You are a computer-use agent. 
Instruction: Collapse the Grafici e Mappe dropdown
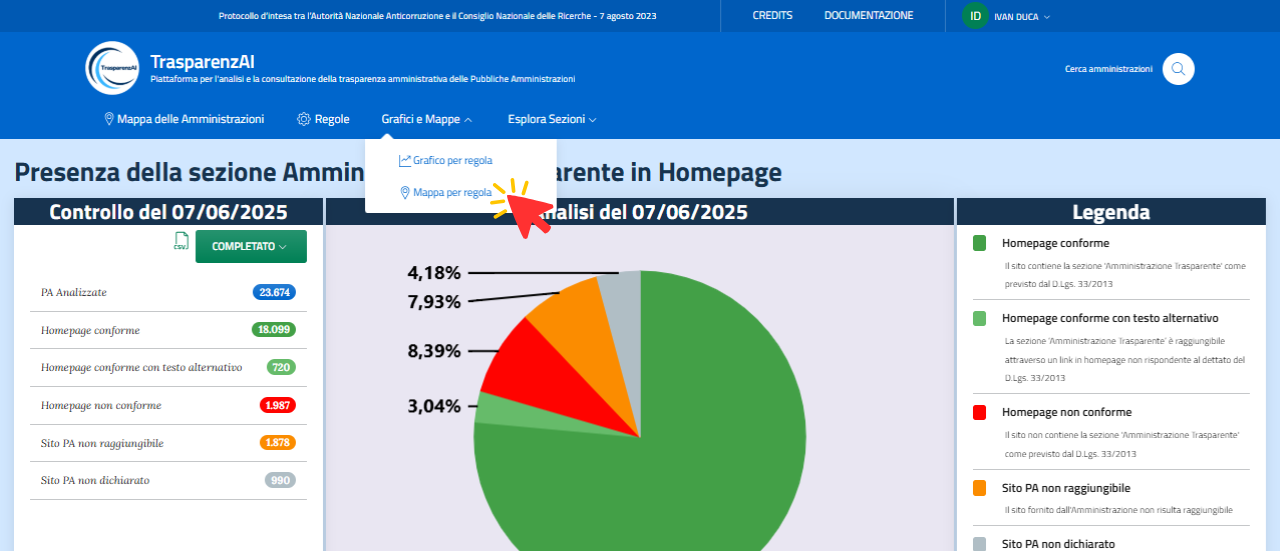coord(427,119)
